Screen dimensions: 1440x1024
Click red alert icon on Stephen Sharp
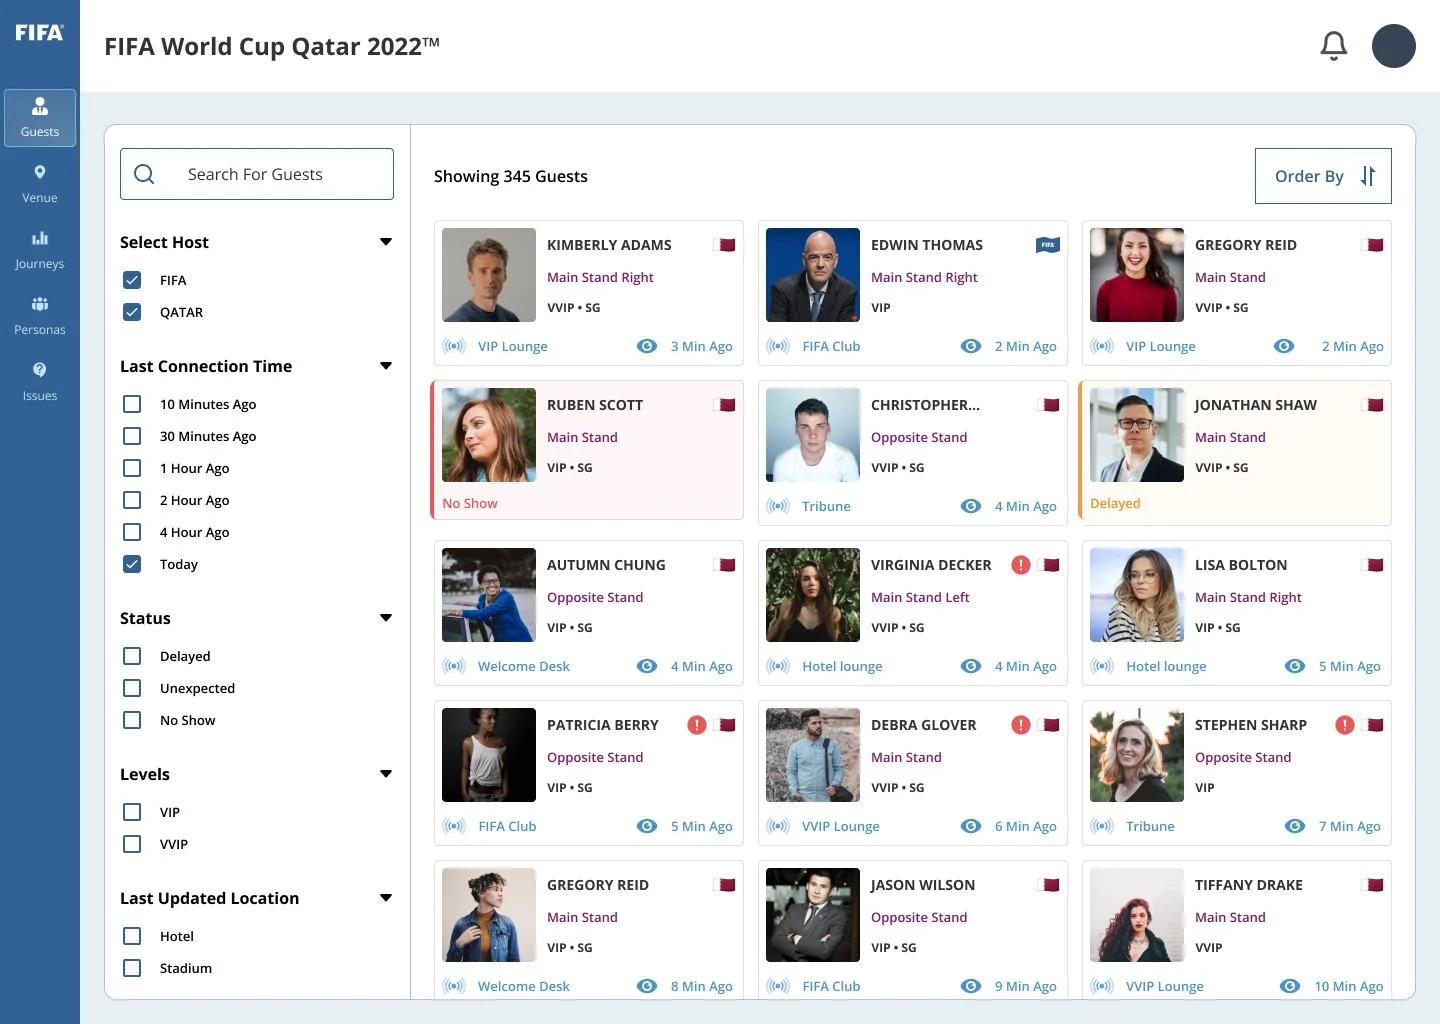tap(1345, 725)
